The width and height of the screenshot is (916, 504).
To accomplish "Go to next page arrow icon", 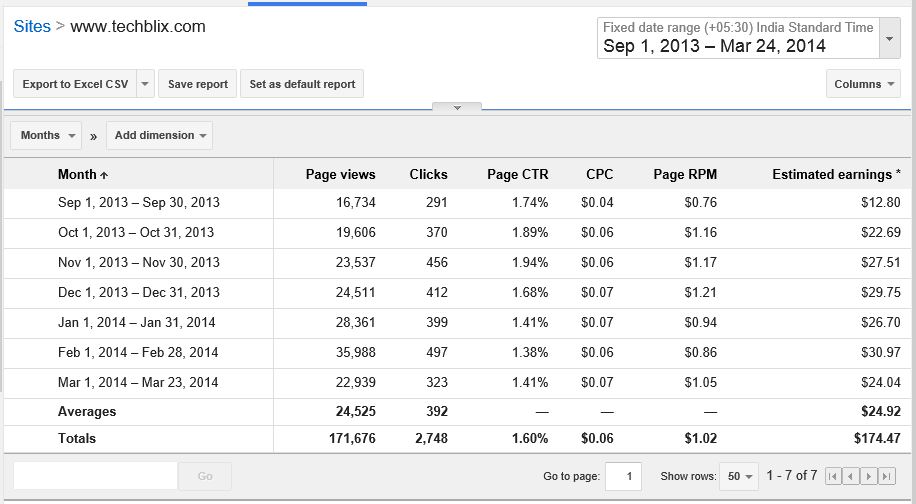I will click(869, 476).
